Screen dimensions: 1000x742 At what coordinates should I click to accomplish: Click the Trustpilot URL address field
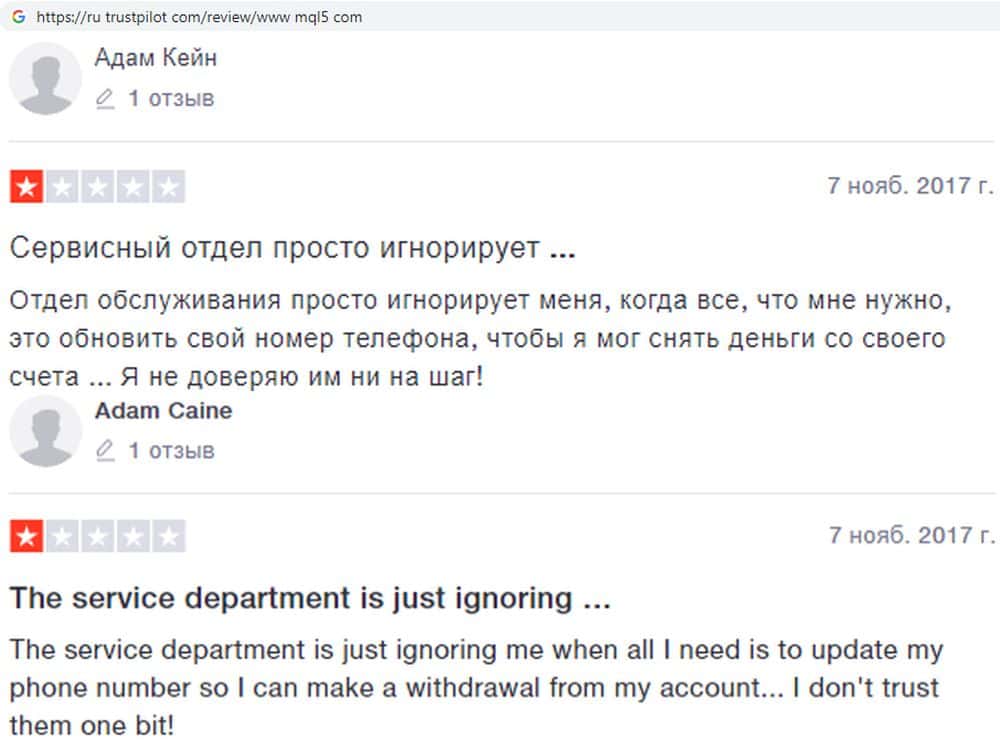pos(199,17)
